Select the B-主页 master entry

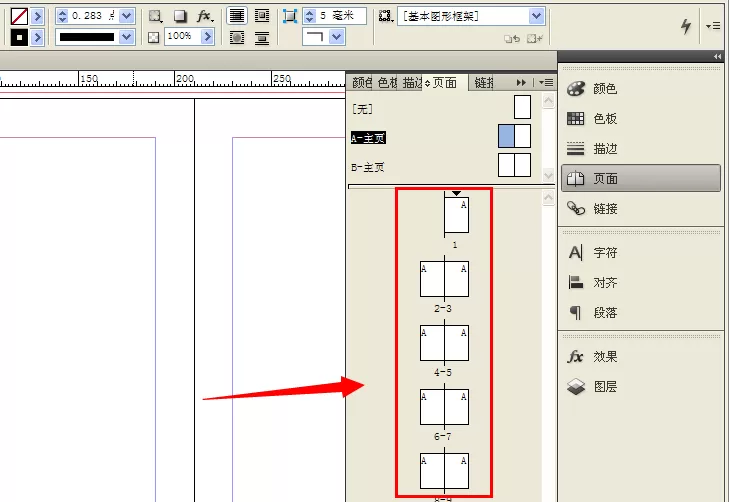coord(368,167)
